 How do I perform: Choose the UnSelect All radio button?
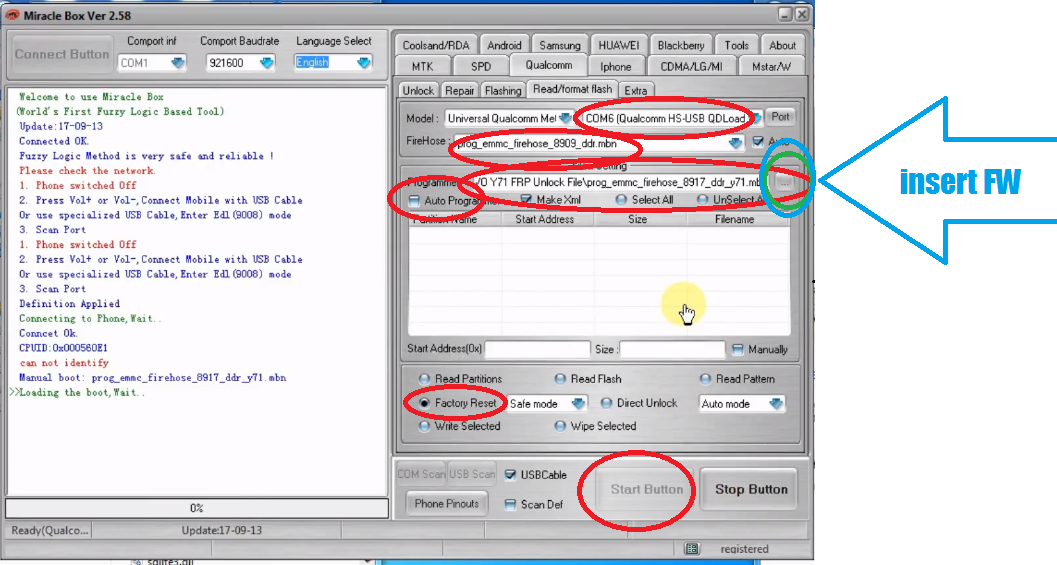[x=702, y=200]
